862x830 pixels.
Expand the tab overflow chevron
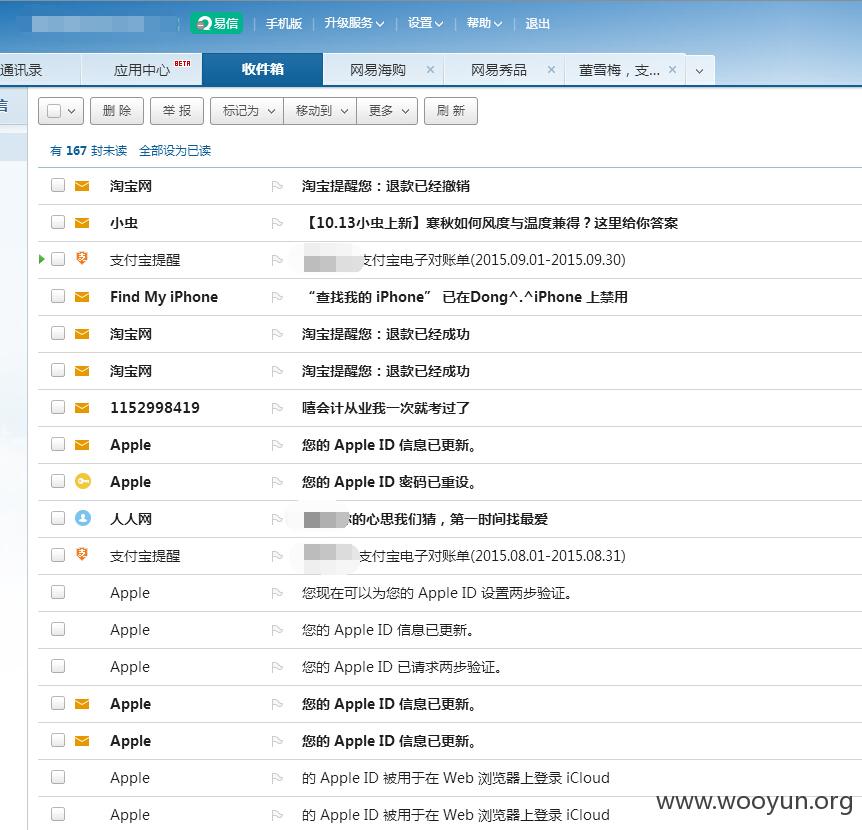(699, 71)
